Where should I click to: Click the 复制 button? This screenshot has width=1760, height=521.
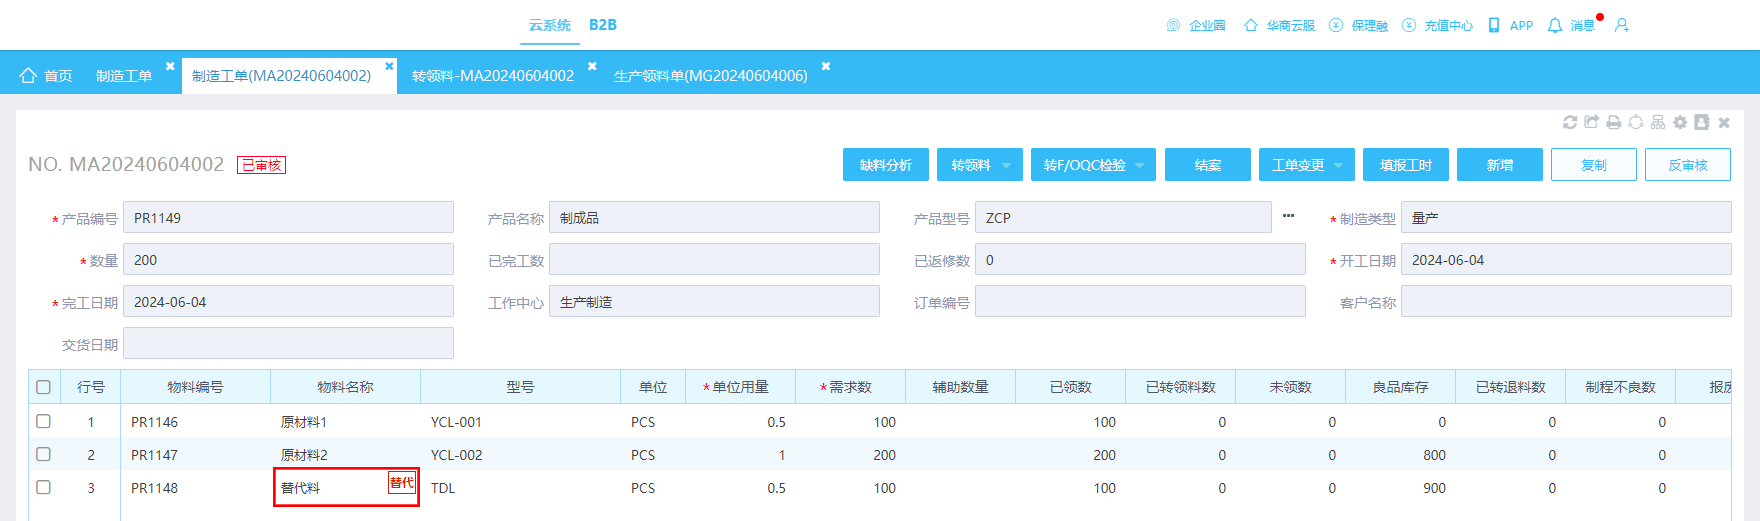1594,165
